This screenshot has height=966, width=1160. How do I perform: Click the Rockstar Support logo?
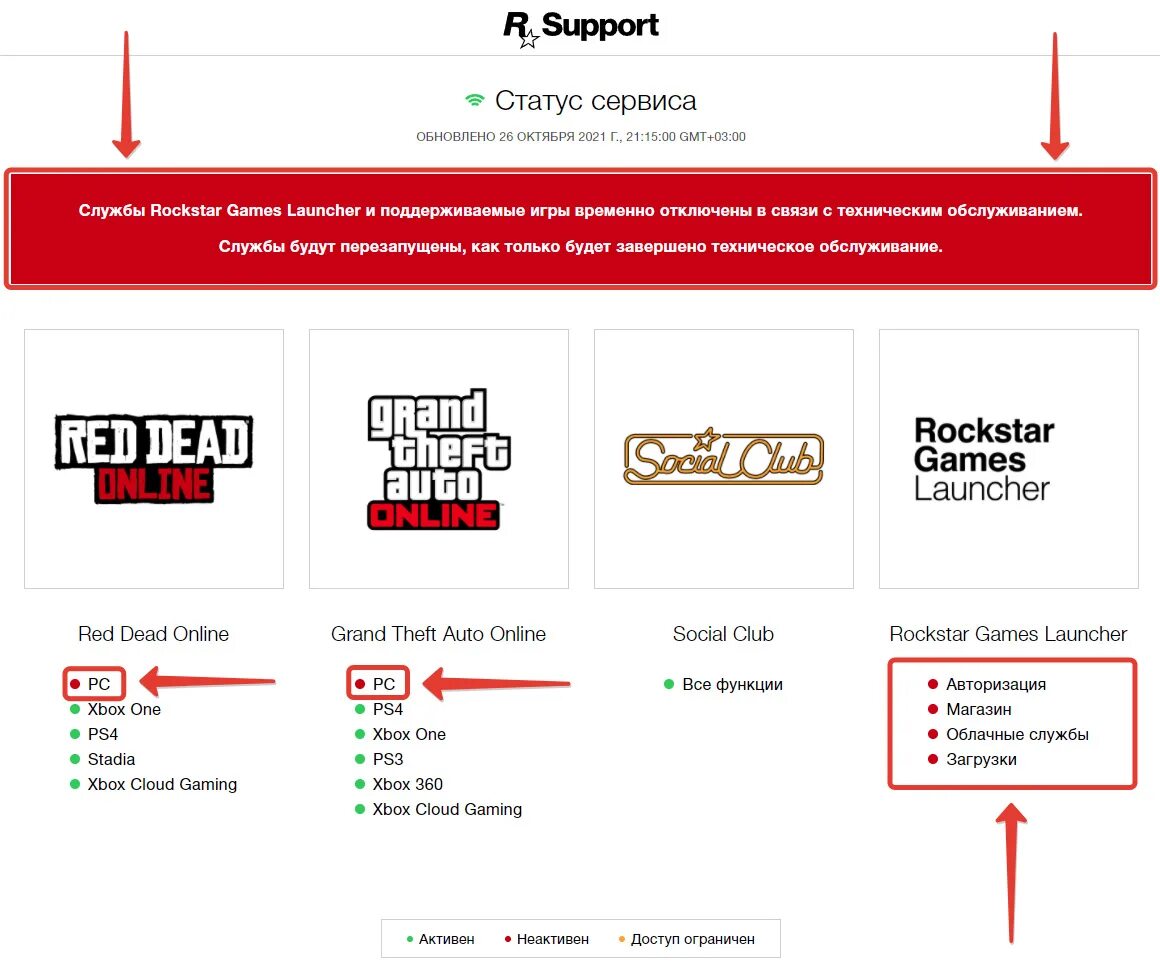click(581, 28)
